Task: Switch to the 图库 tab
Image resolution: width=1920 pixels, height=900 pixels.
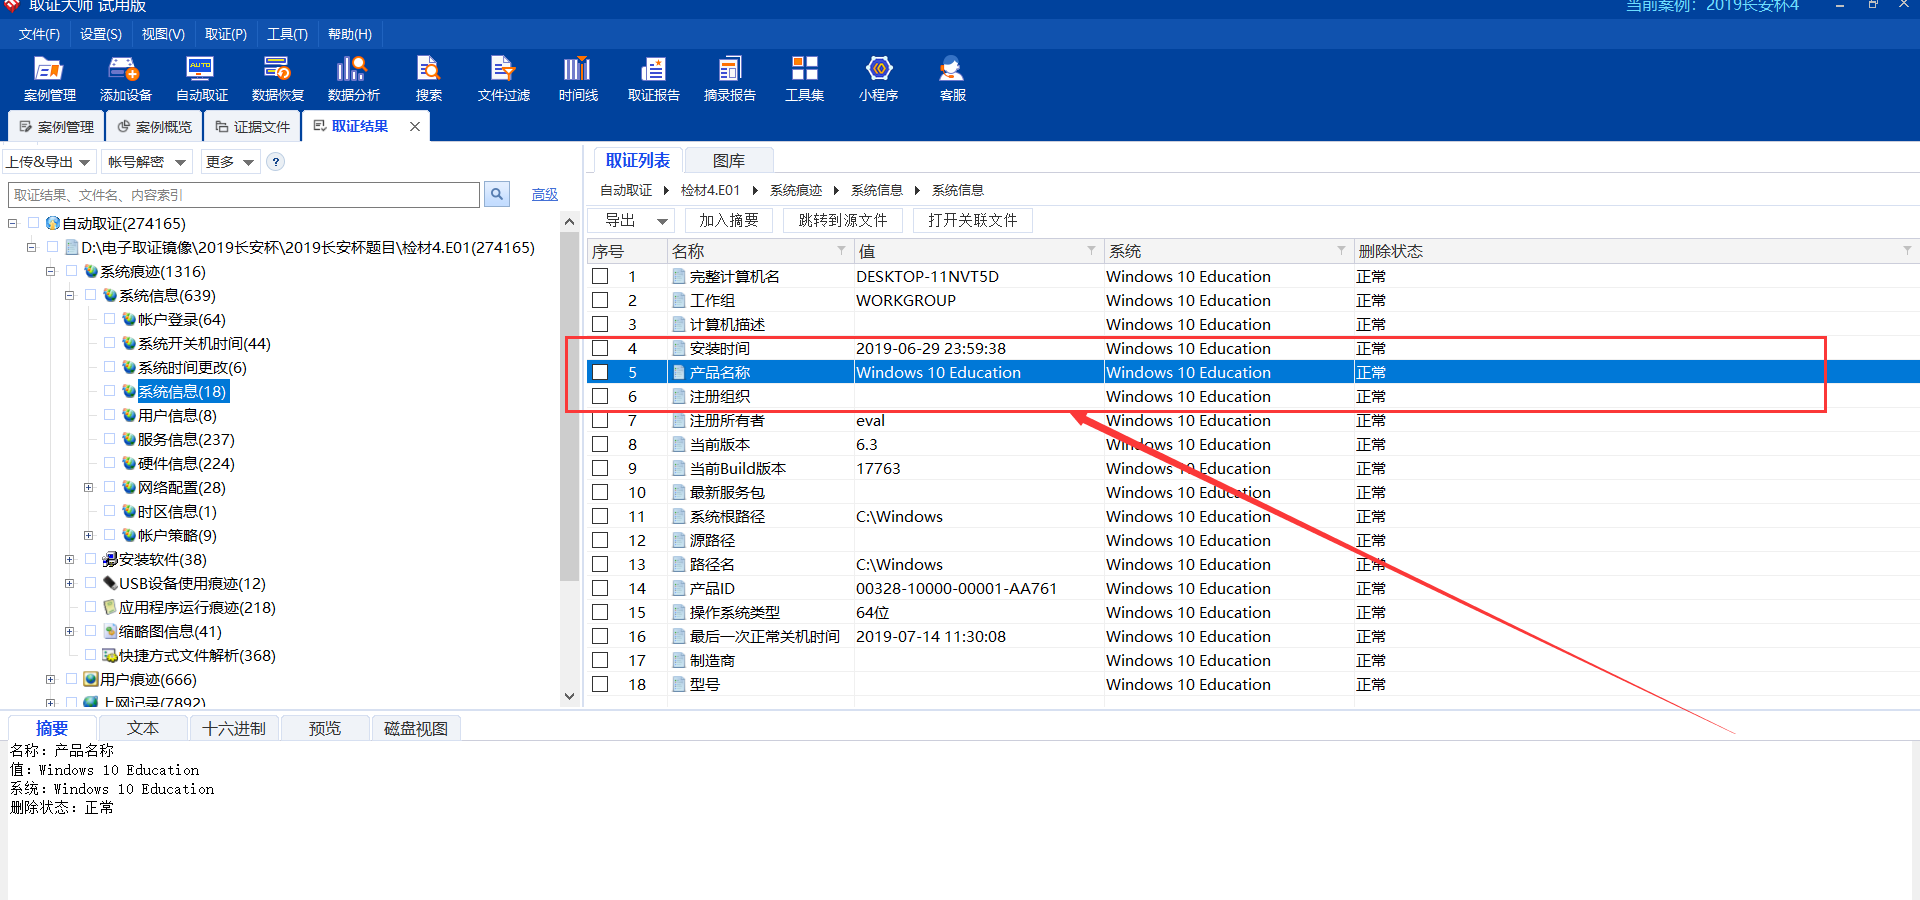Action: tap(728, 160)
